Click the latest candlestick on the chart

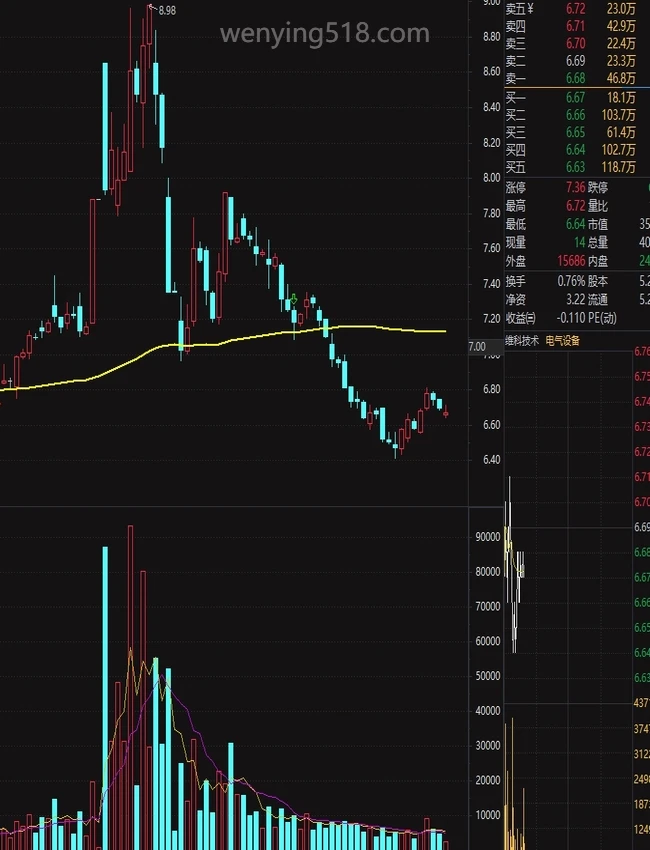[445, 411]
